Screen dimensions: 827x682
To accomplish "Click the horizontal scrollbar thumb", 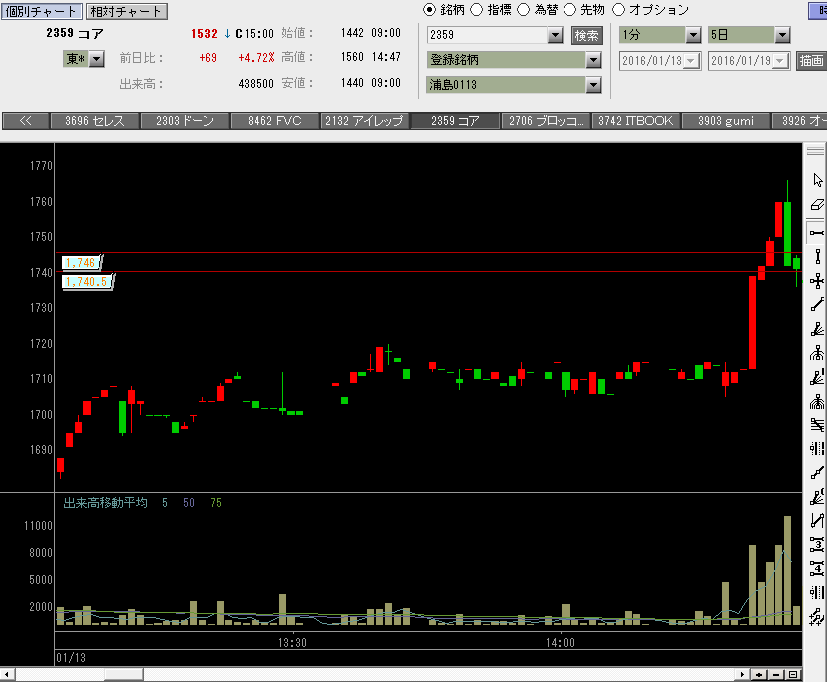I will point(123,675).
